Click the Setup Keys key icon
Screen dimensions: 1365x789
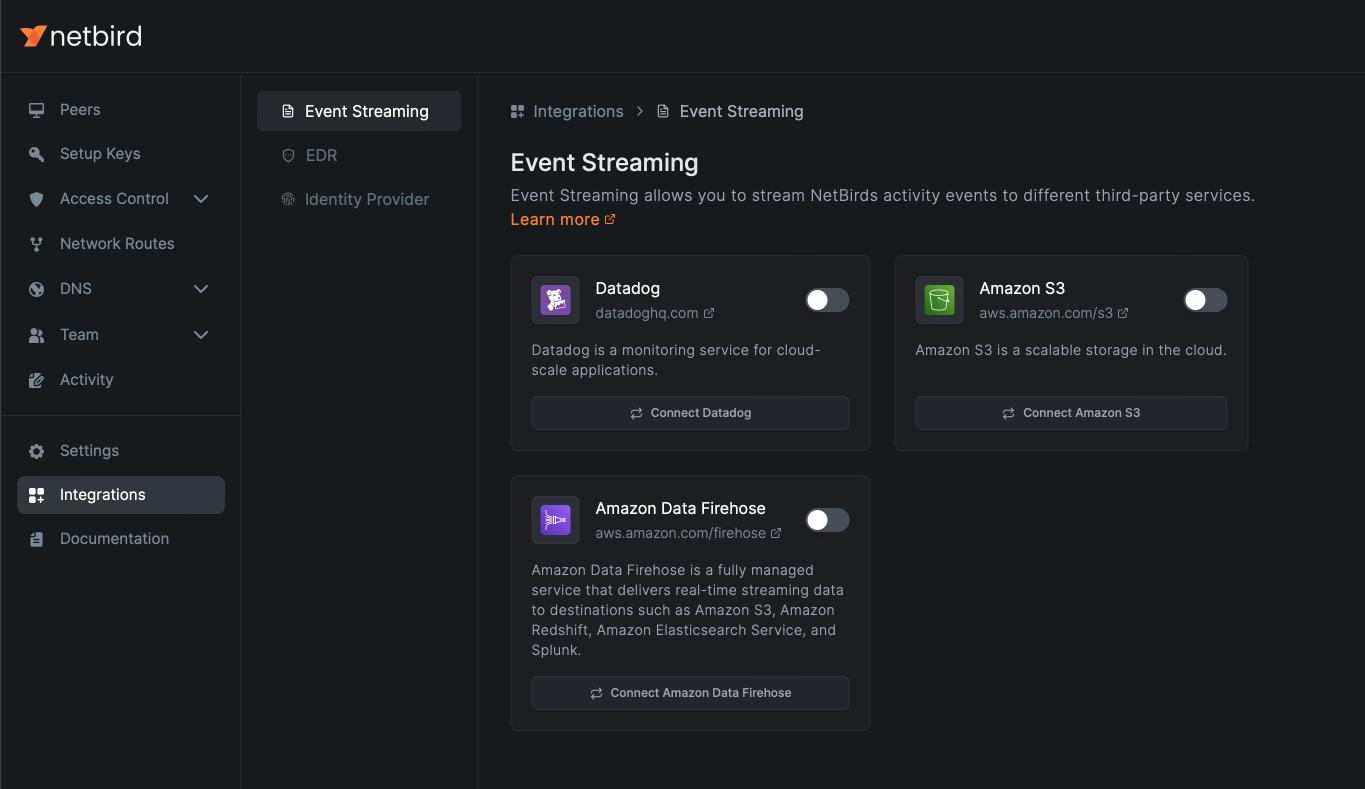[37, 154]
